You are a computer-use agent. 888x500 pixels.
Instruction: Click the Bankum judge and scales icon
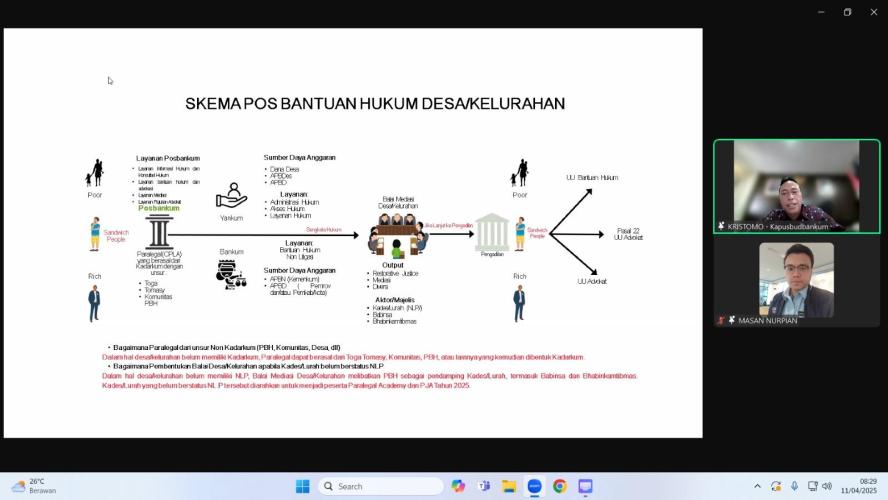coord(231,275)
